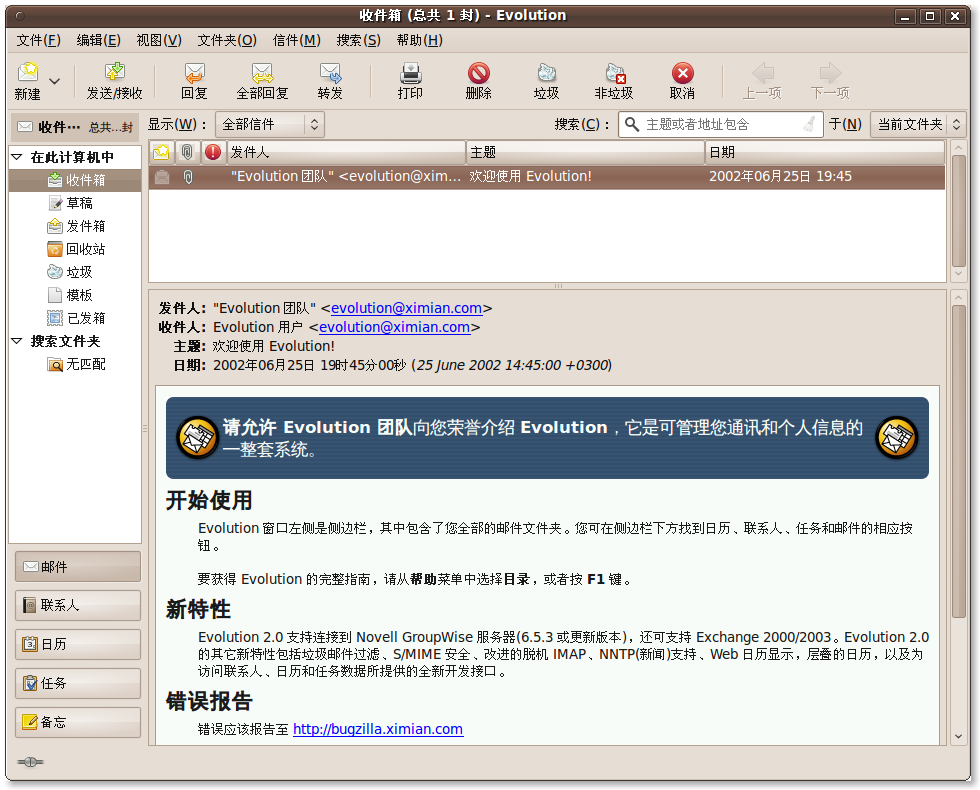Open the 帮助(H) menu

419,40
